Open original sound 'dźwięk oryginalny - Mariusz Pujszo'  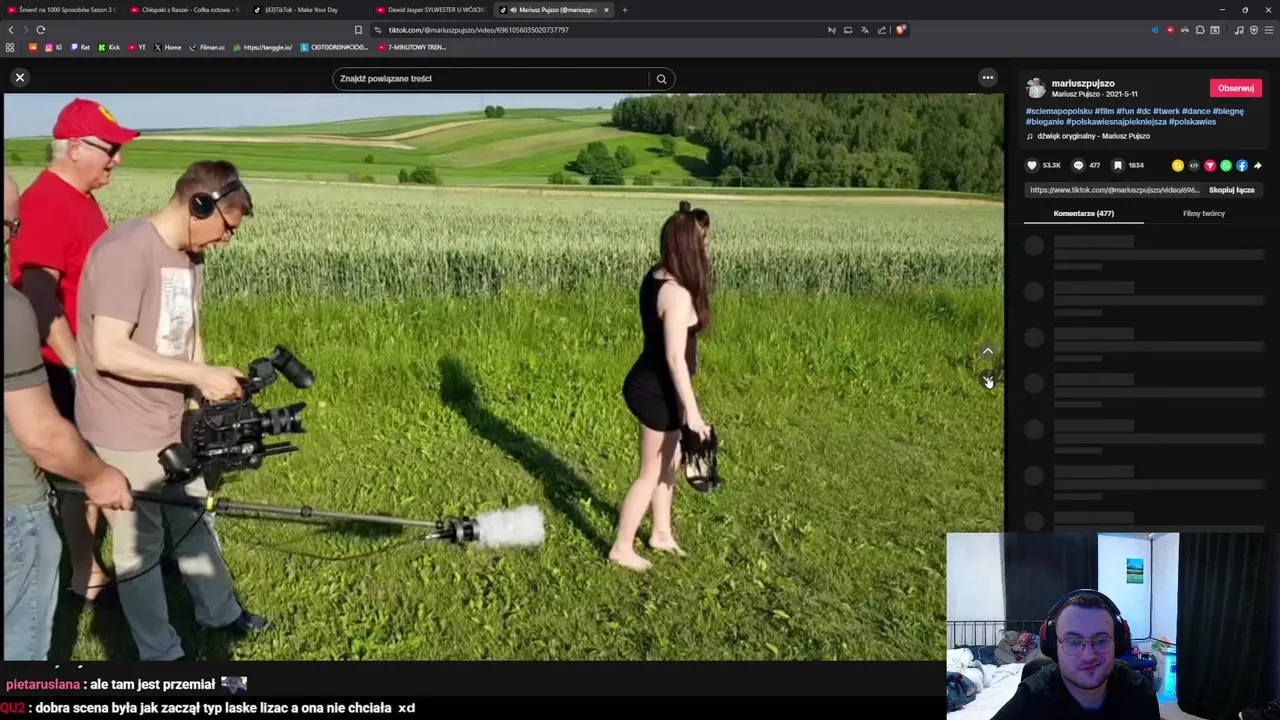click(1093, 136)
